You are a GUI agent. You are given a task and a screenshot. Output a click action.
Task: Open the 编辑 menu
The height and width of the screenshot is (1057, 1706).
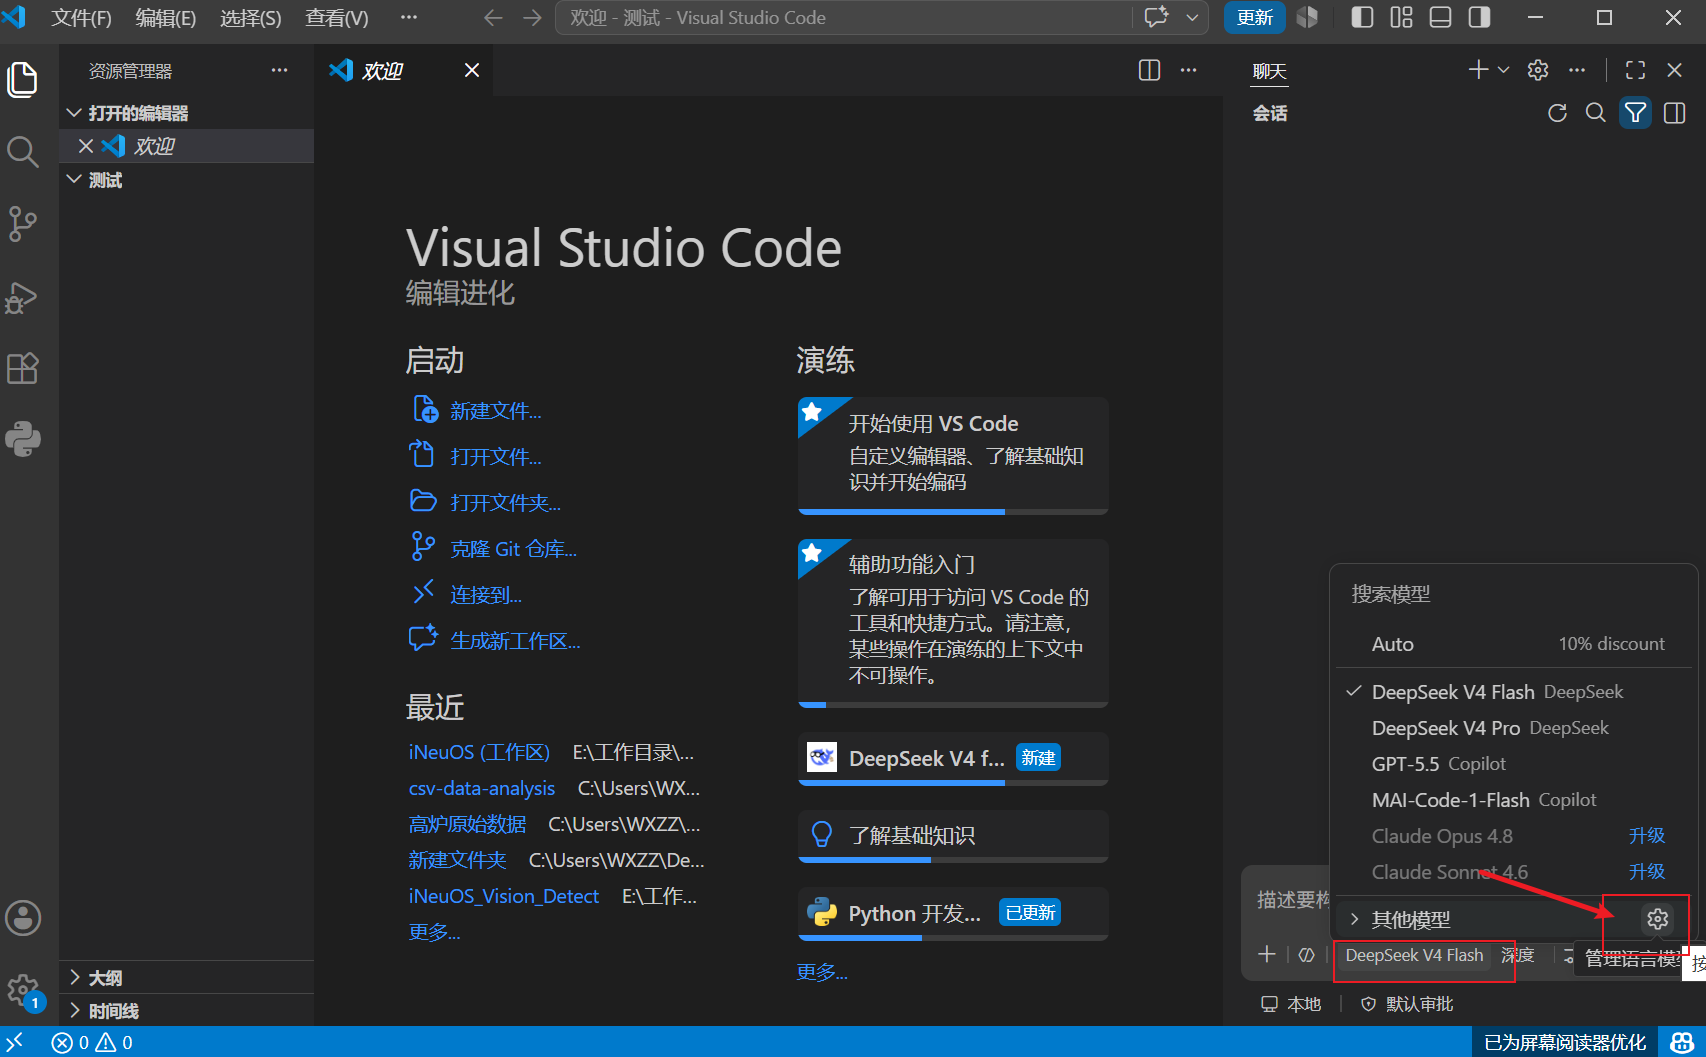(x=165, y=18)
